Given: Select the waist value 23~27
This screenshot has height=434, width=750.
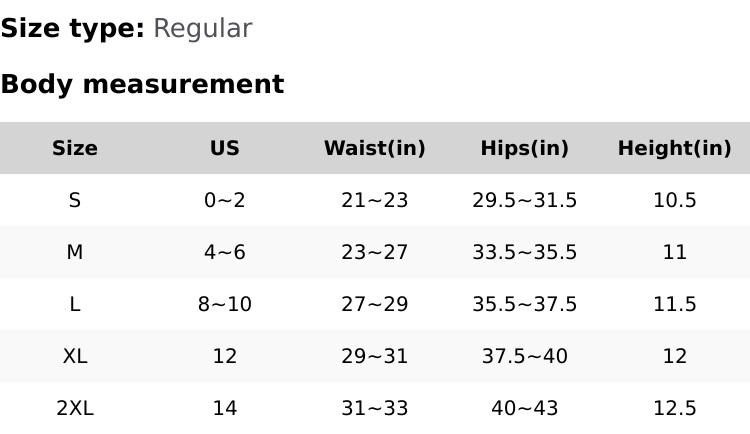Looking at the screenshot, I should tap(375, 252).
